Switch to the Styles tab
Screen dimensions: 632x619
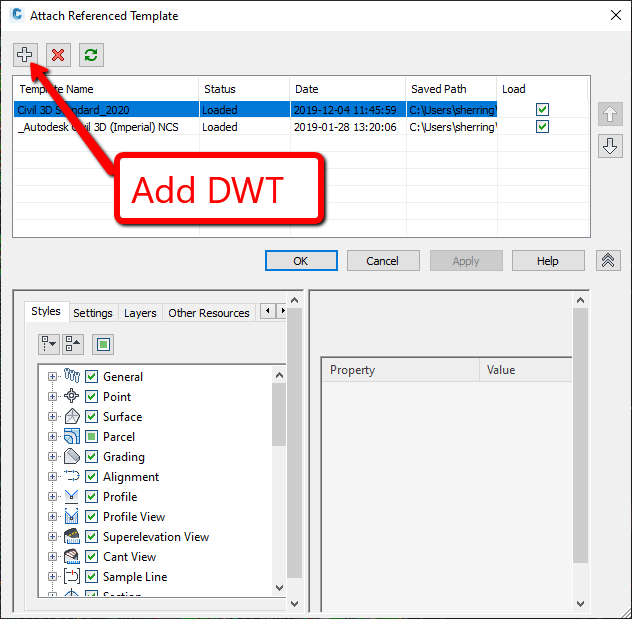pyautogui.click(x=46, y=311)
